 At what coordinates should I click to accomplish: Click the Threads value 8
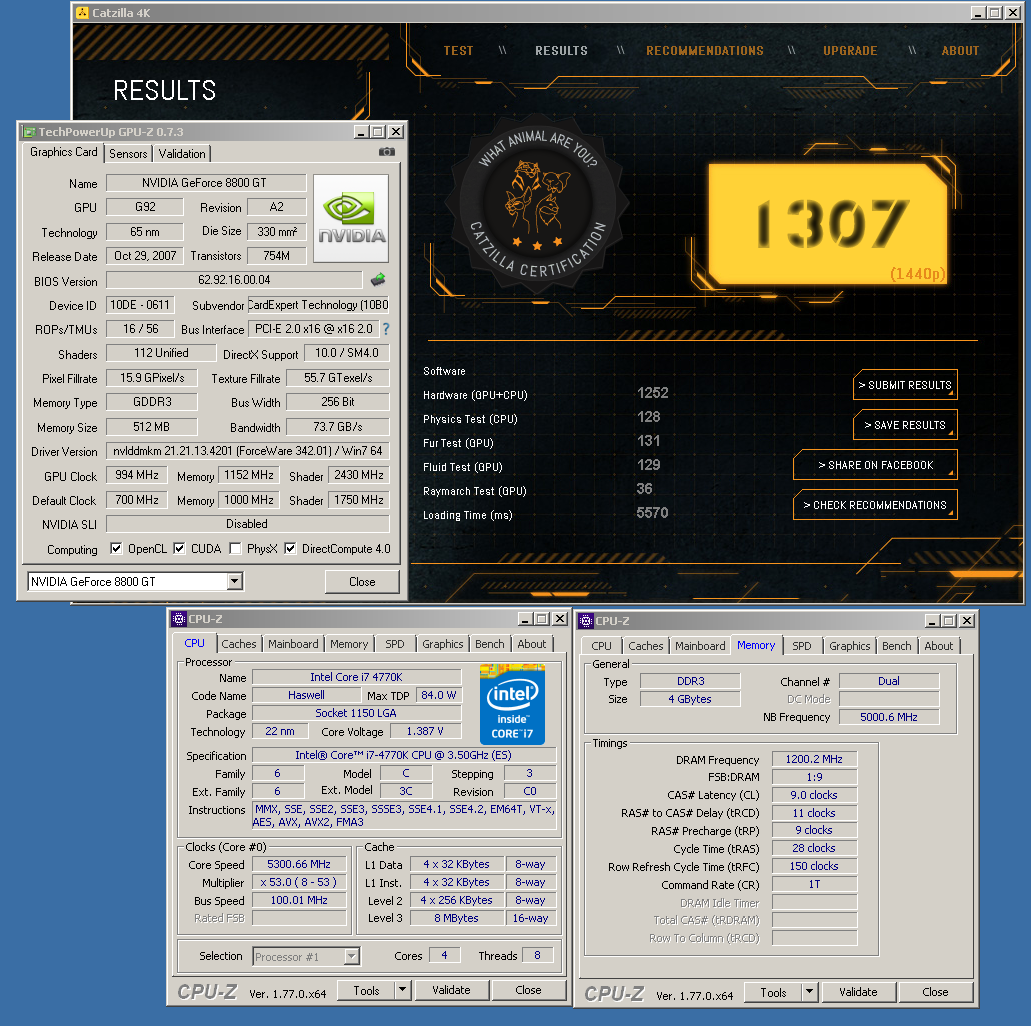[537, 955]
